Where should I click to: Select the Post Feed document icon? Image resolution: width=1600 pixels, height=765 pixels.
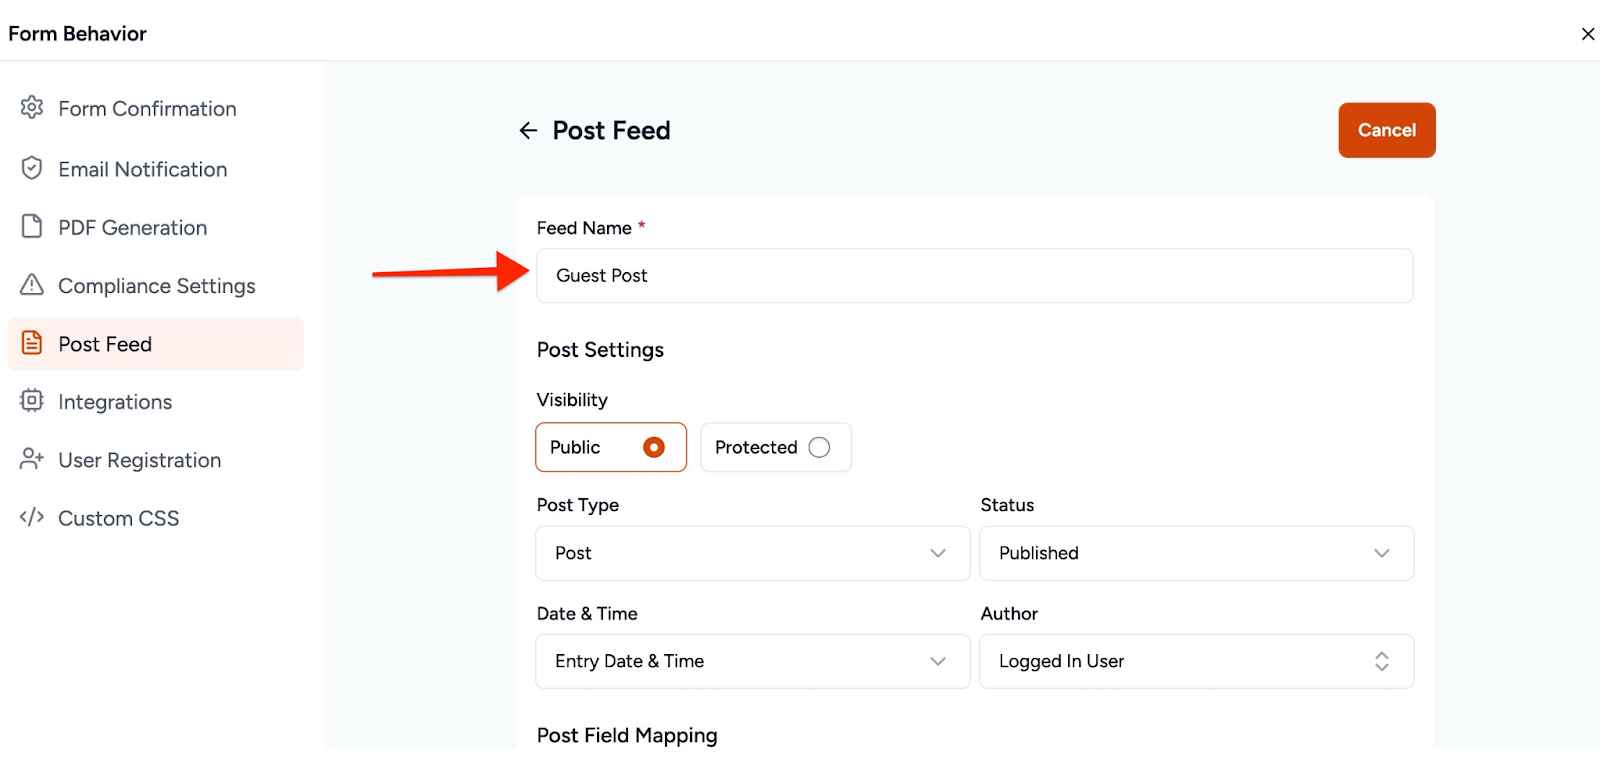31,343
